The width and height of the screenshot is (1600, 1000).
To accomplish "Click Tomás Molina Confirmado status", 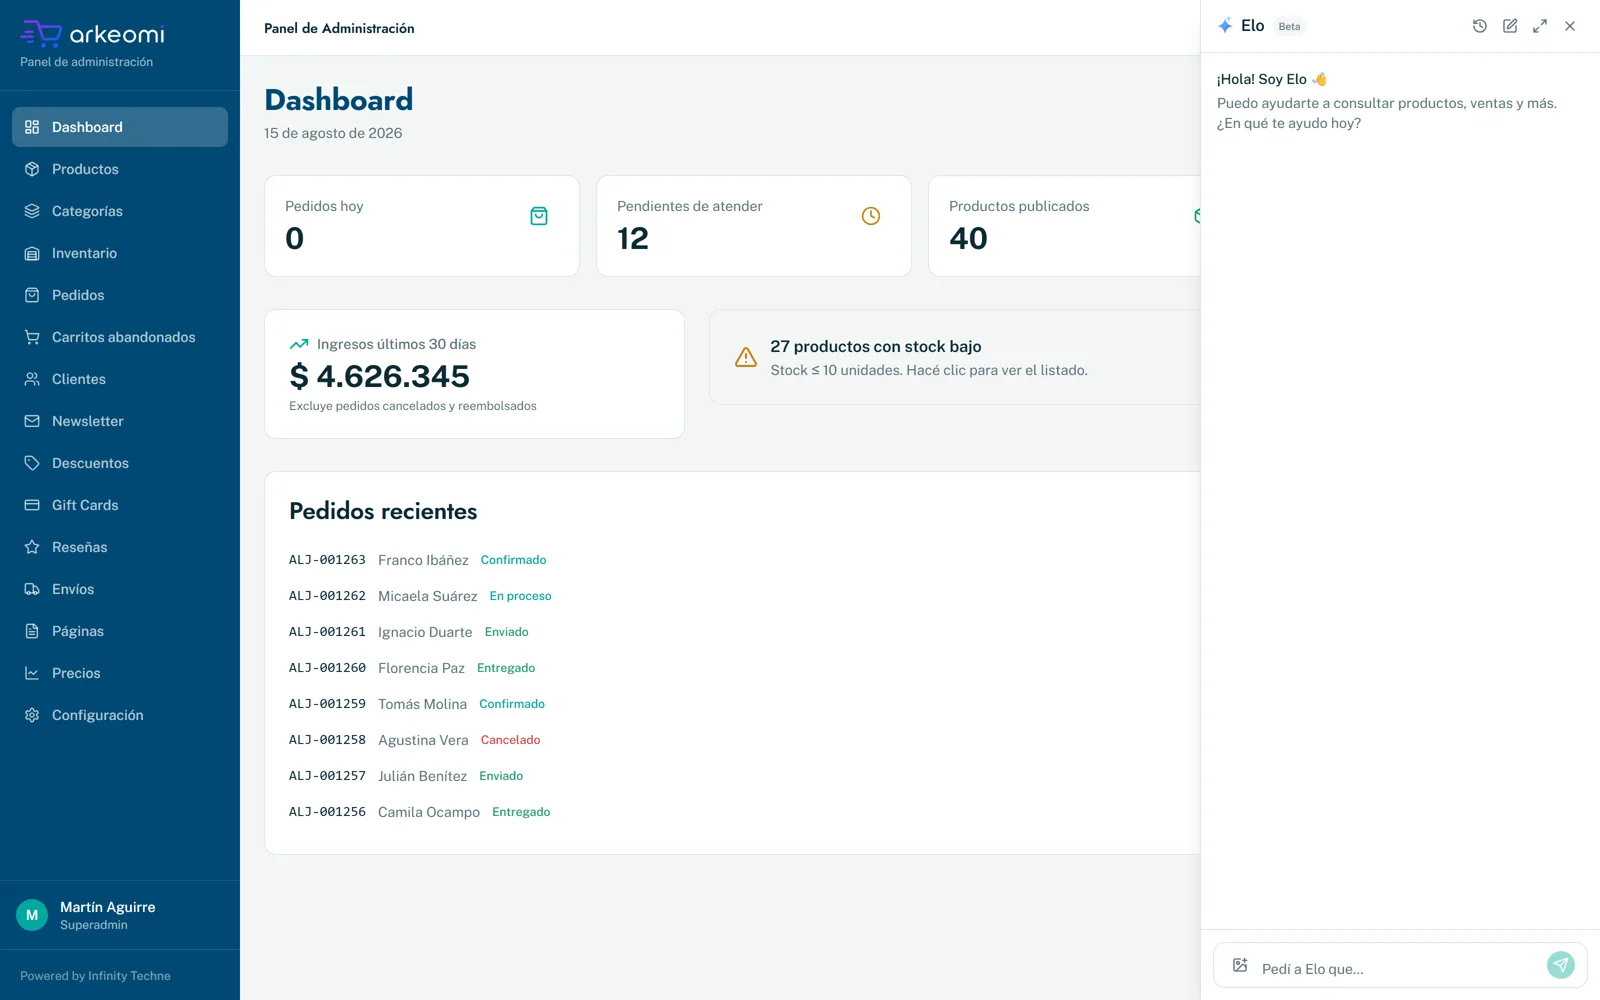I will click(x=512, y=704).
